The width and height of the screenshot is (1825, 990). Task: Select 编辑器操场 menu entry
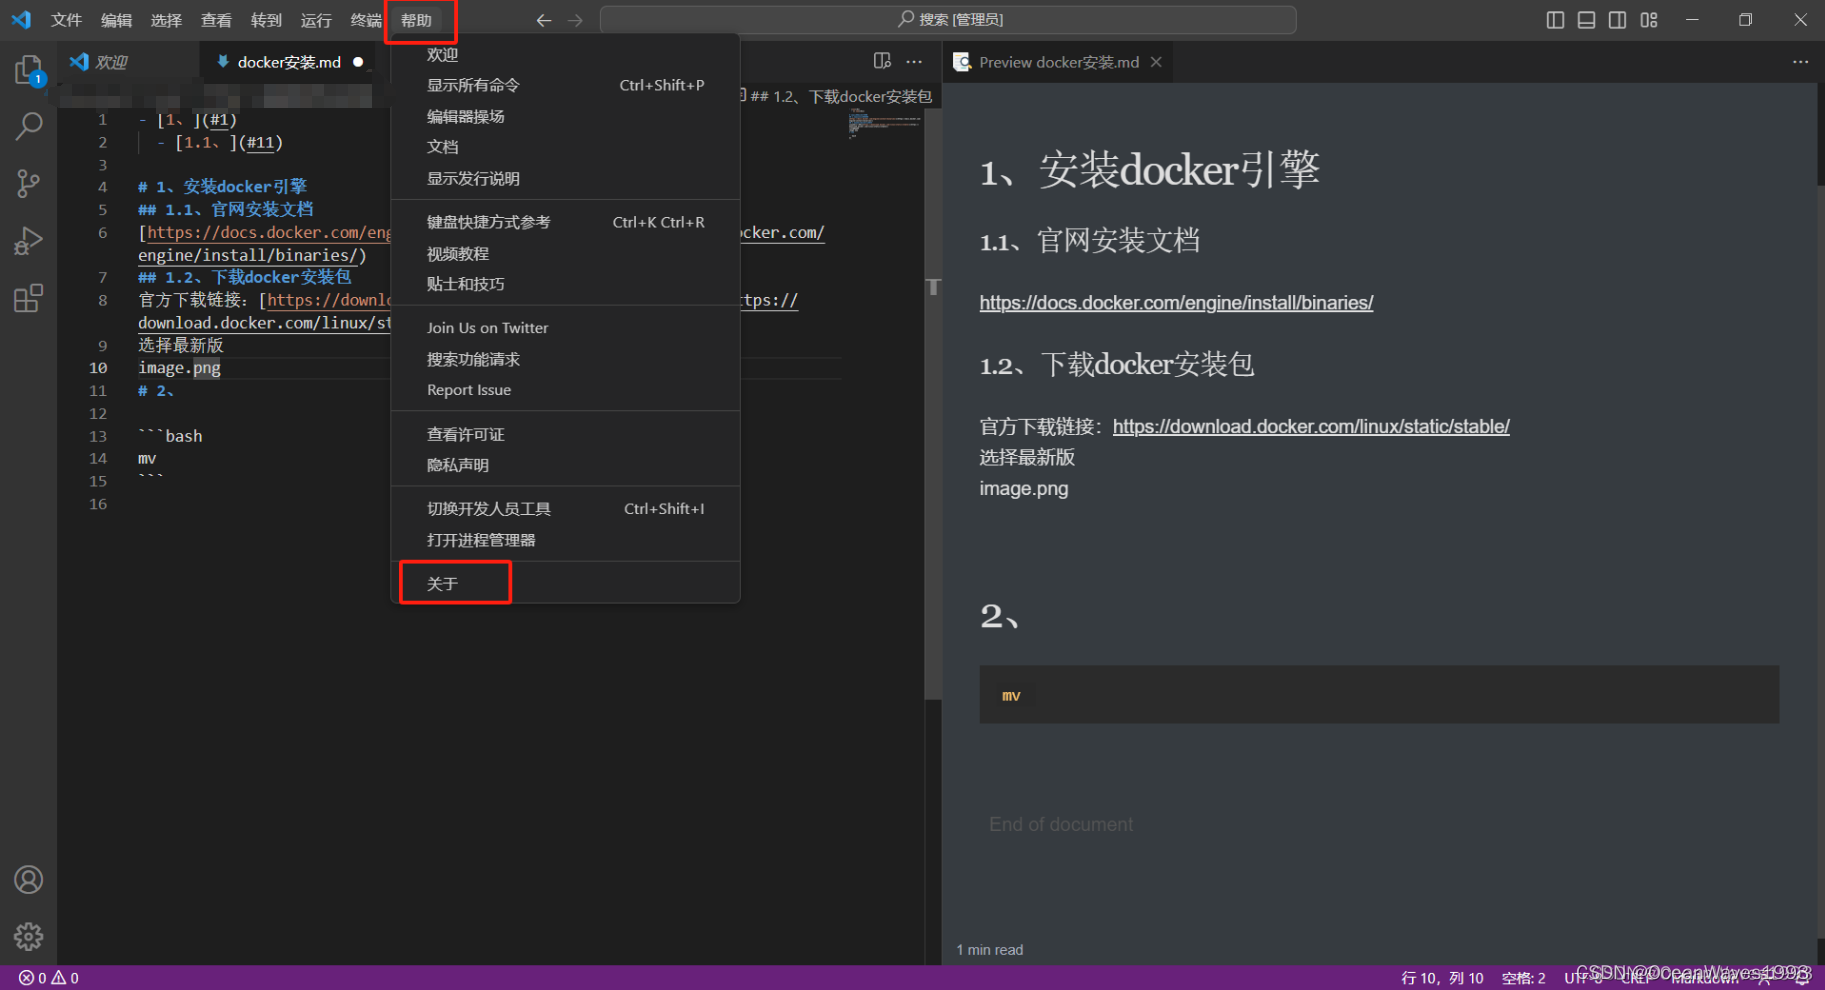point(565,116)
